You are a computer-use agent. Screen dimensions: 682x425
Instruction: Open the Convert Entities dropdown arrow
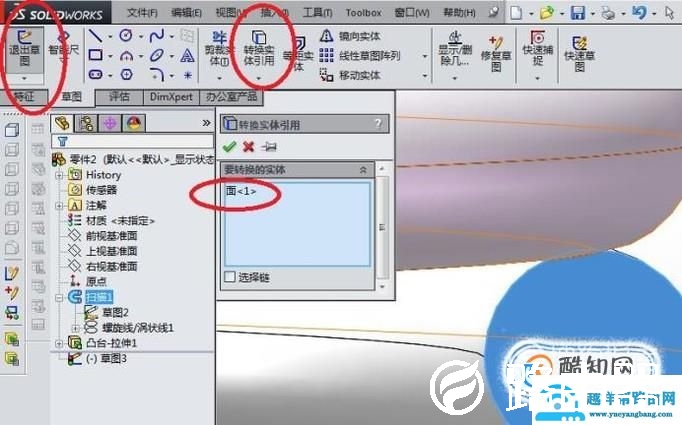click(x=259, y=78)
